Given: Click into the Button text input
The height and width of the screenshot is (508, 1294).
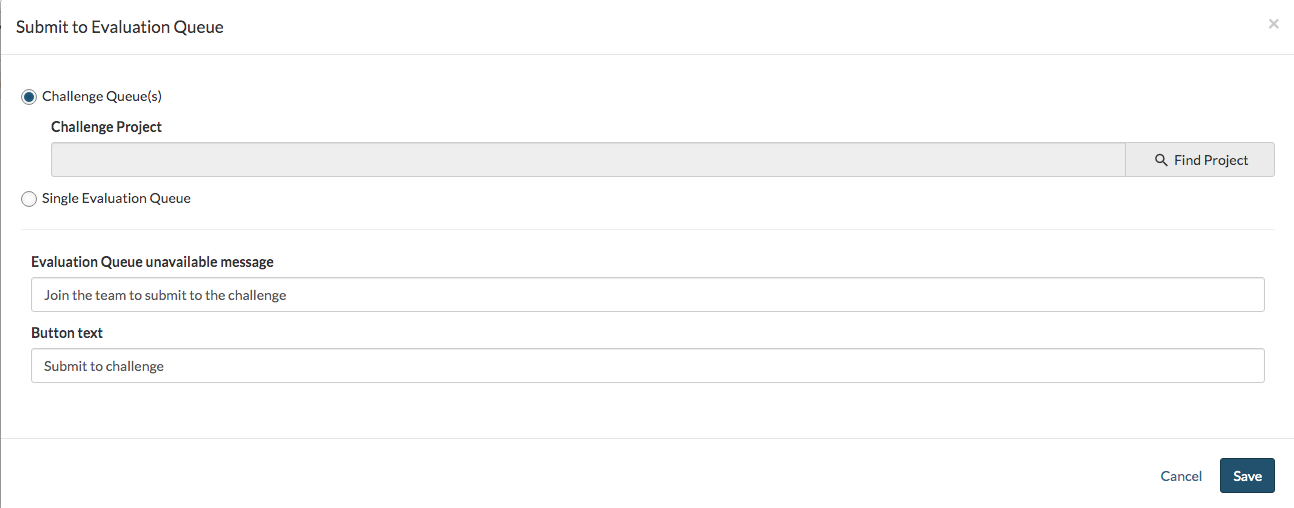Looking at the screenshot, I should (647, 366).
